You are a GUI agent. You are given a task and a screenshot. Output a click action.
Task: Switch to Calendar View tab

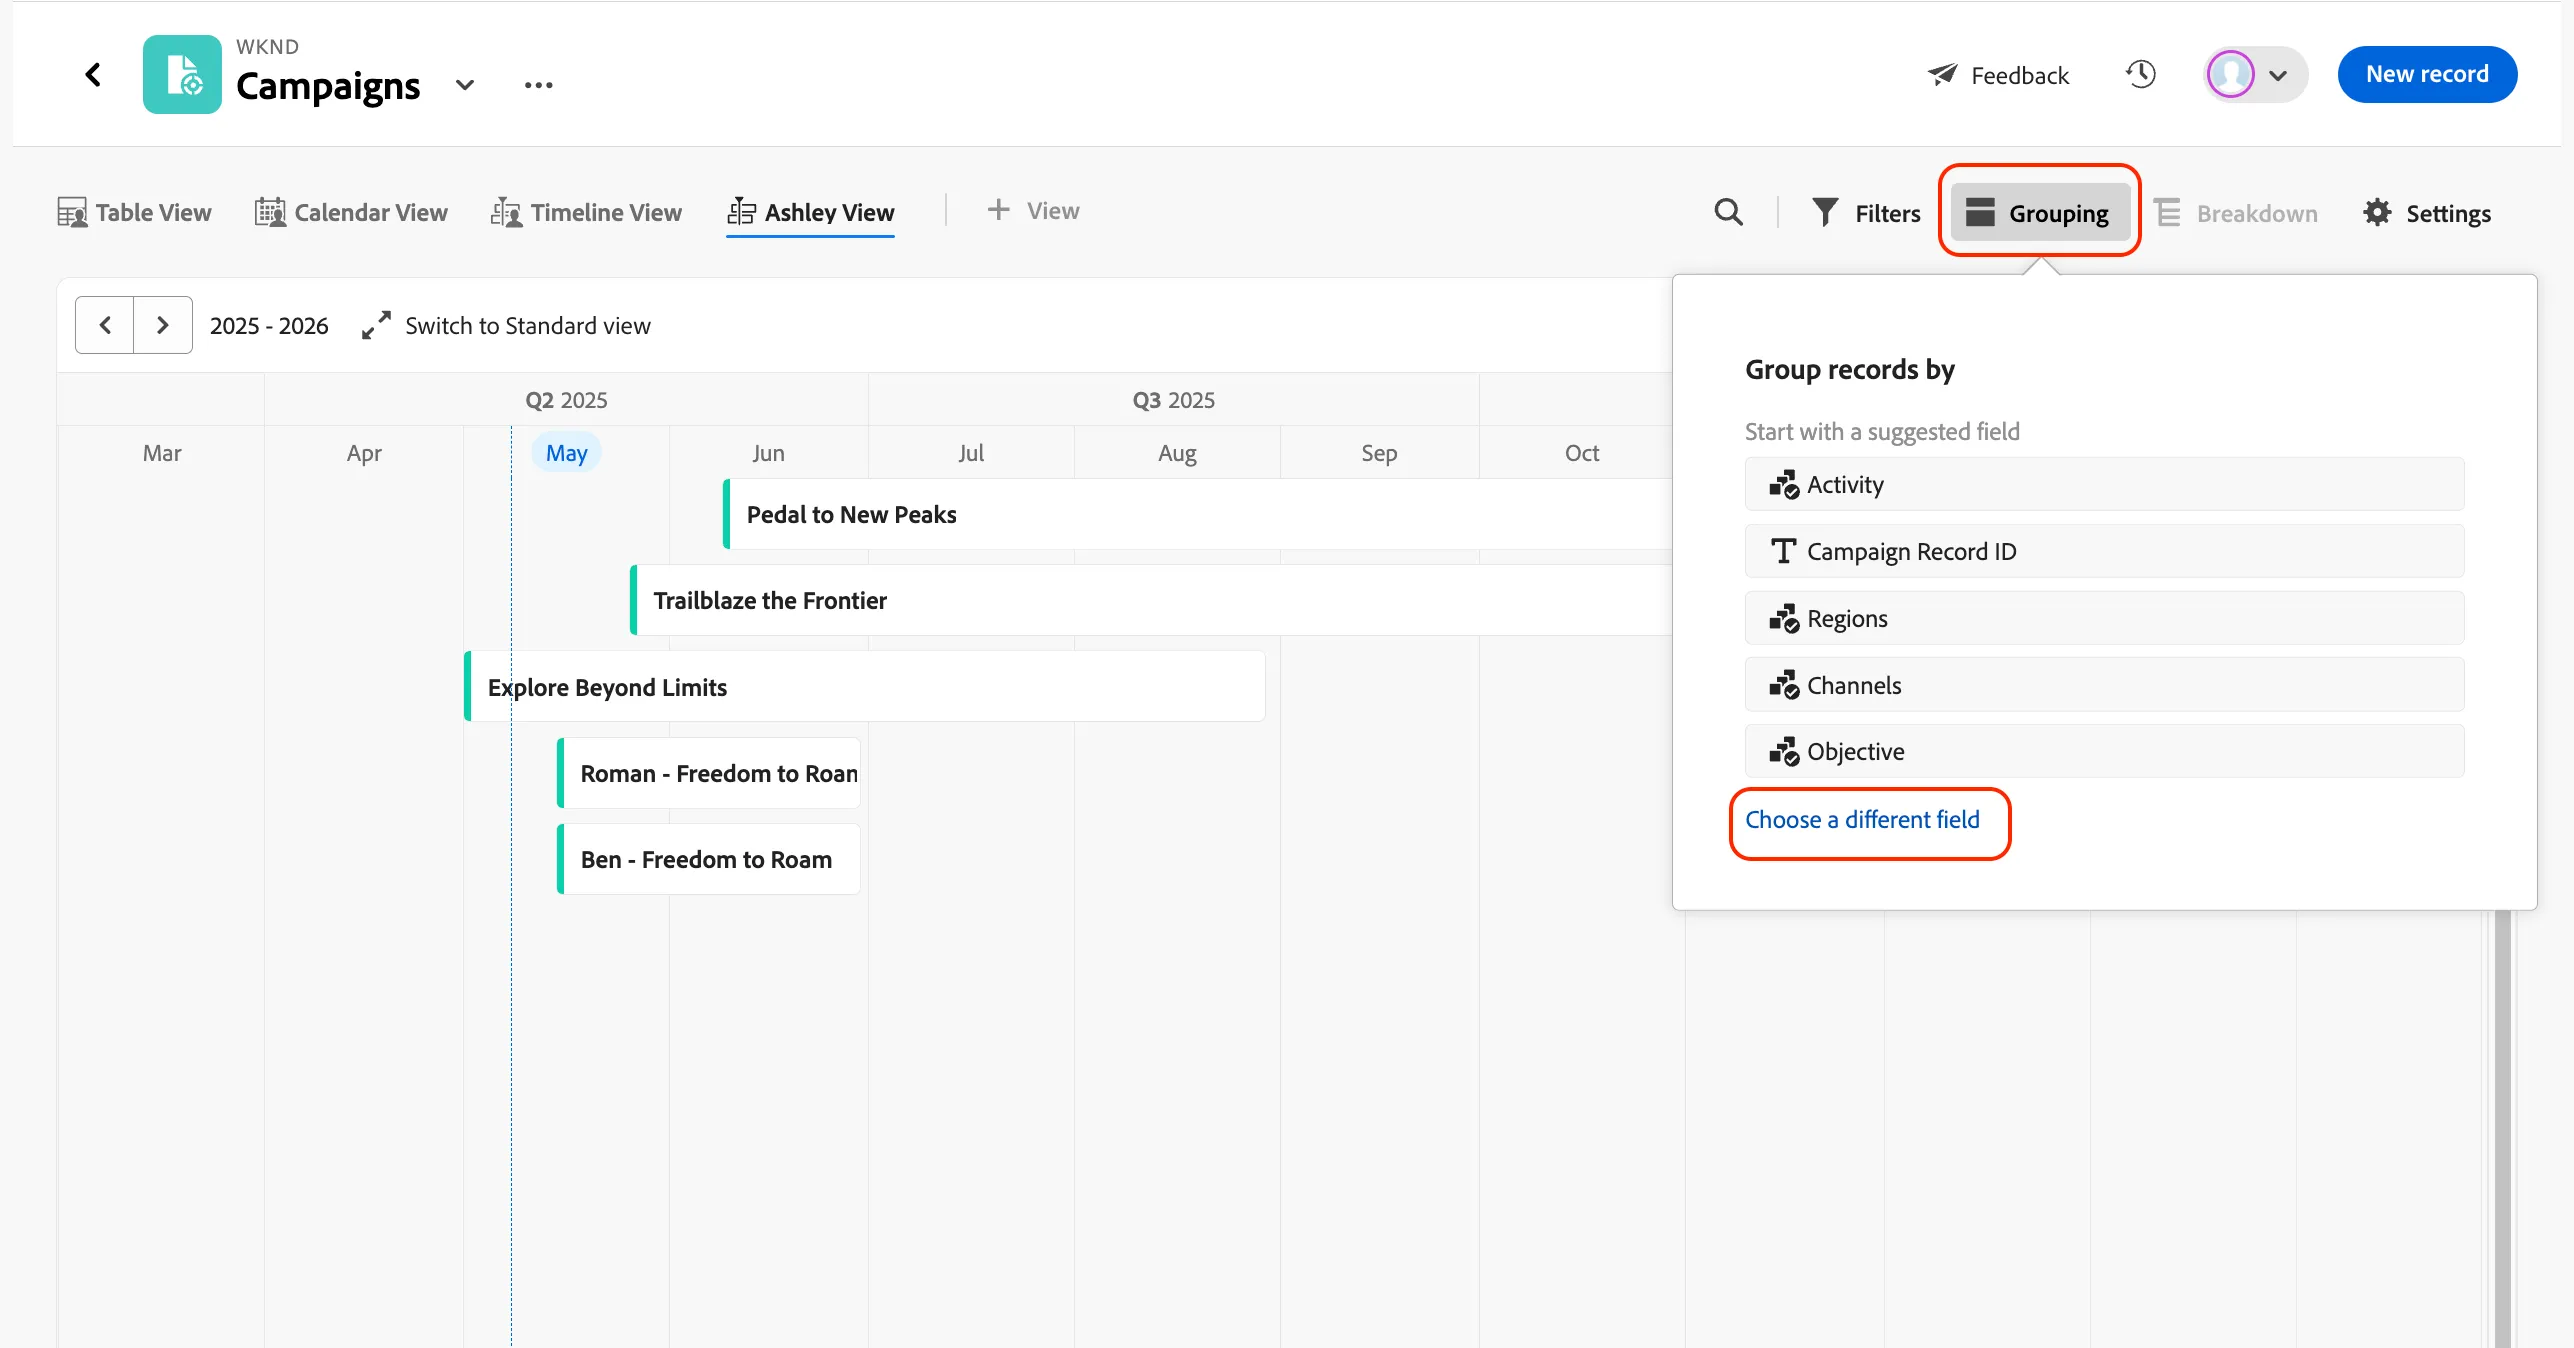351,213
